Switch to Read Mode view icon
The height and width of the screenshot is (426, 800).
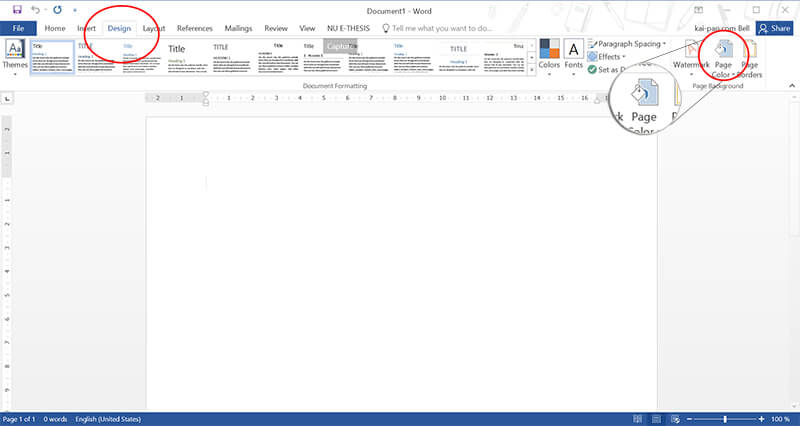click(638, 419)
